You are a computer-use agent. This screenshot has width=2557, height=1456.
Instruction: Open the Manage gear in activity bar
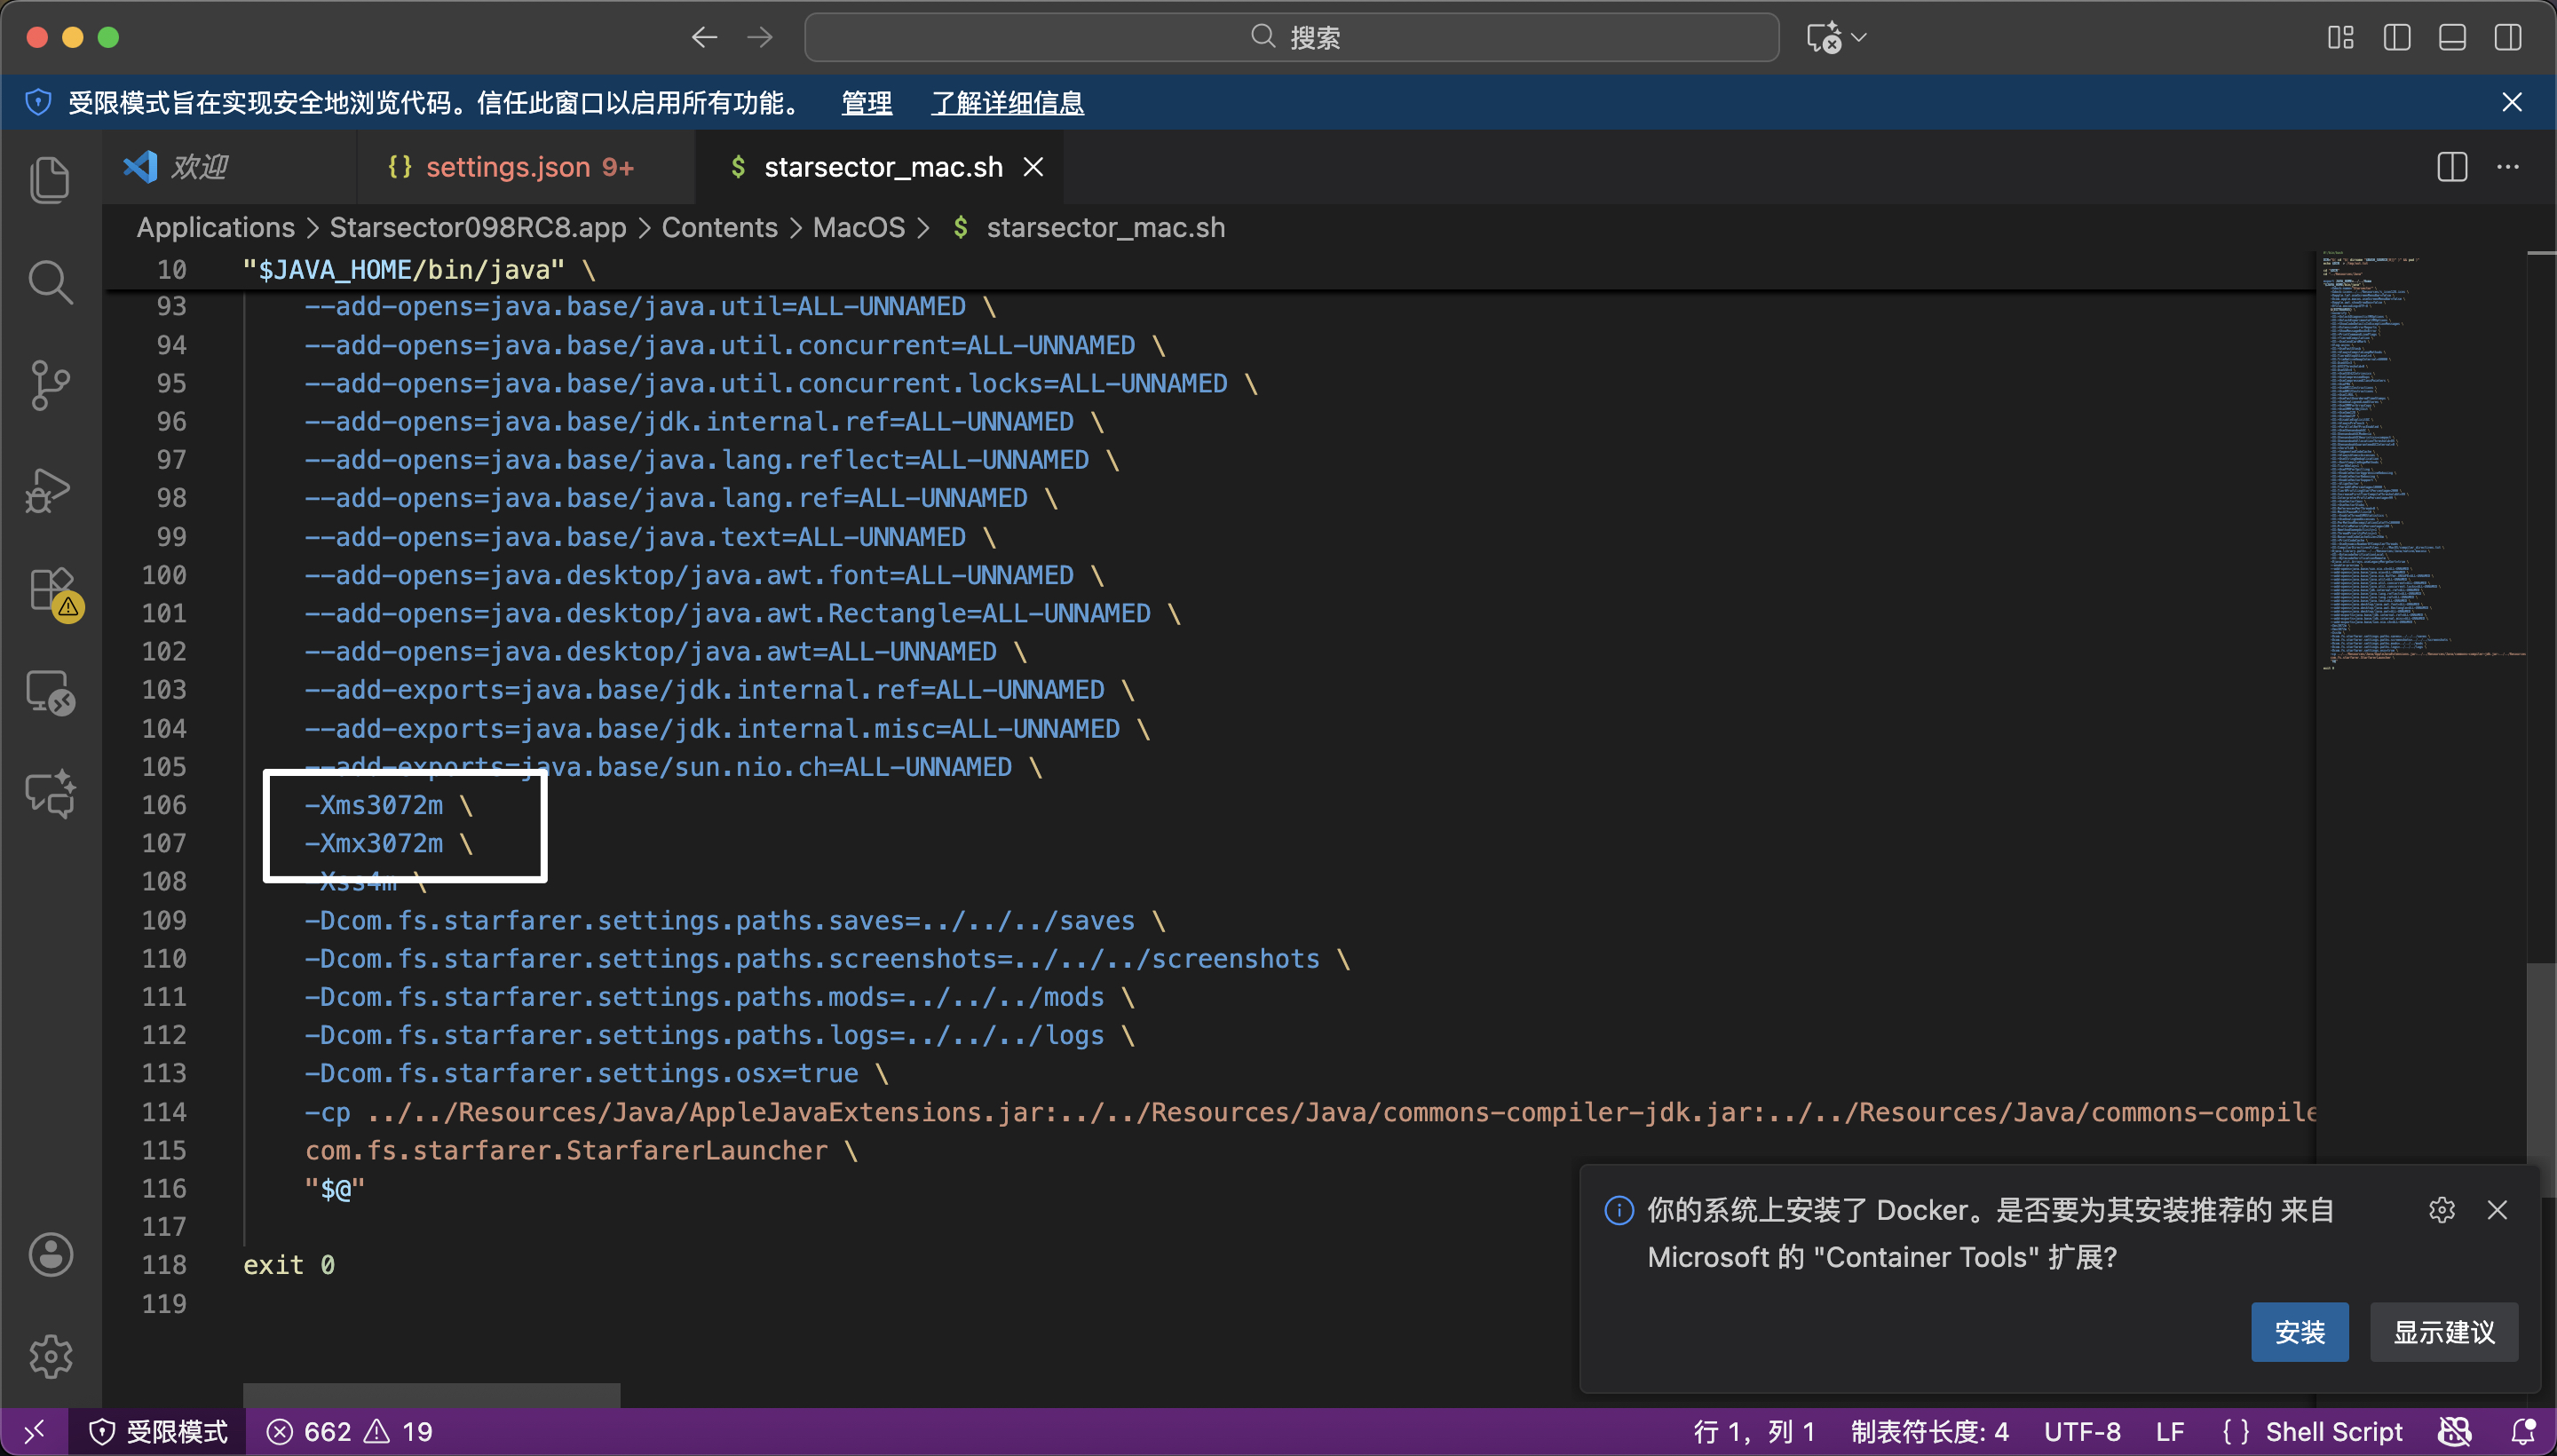coord(50,1356)
